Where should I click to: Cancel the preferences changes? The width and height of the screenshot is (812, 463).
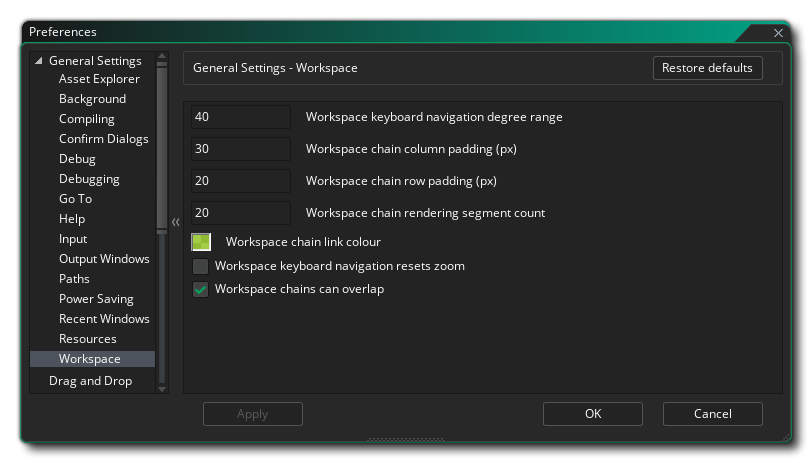(712, 414)
